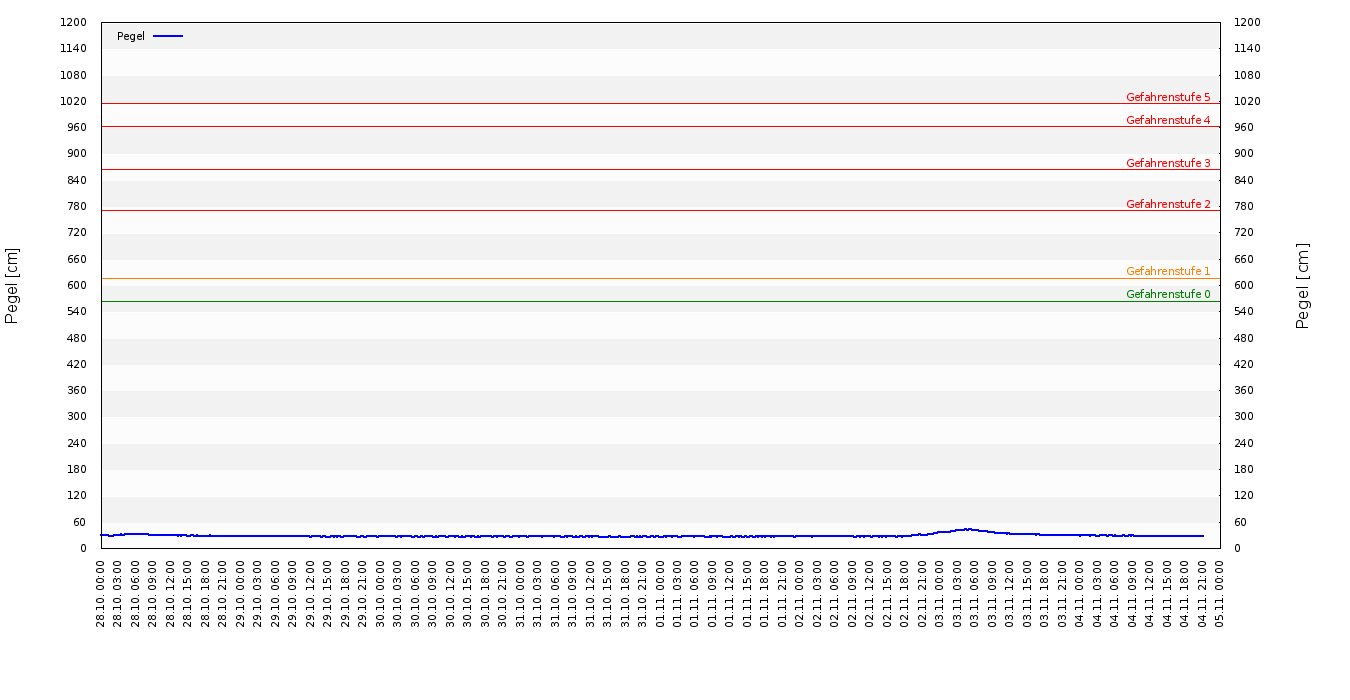Select the 01.11. 00:00 time label

tap(660, 593)
